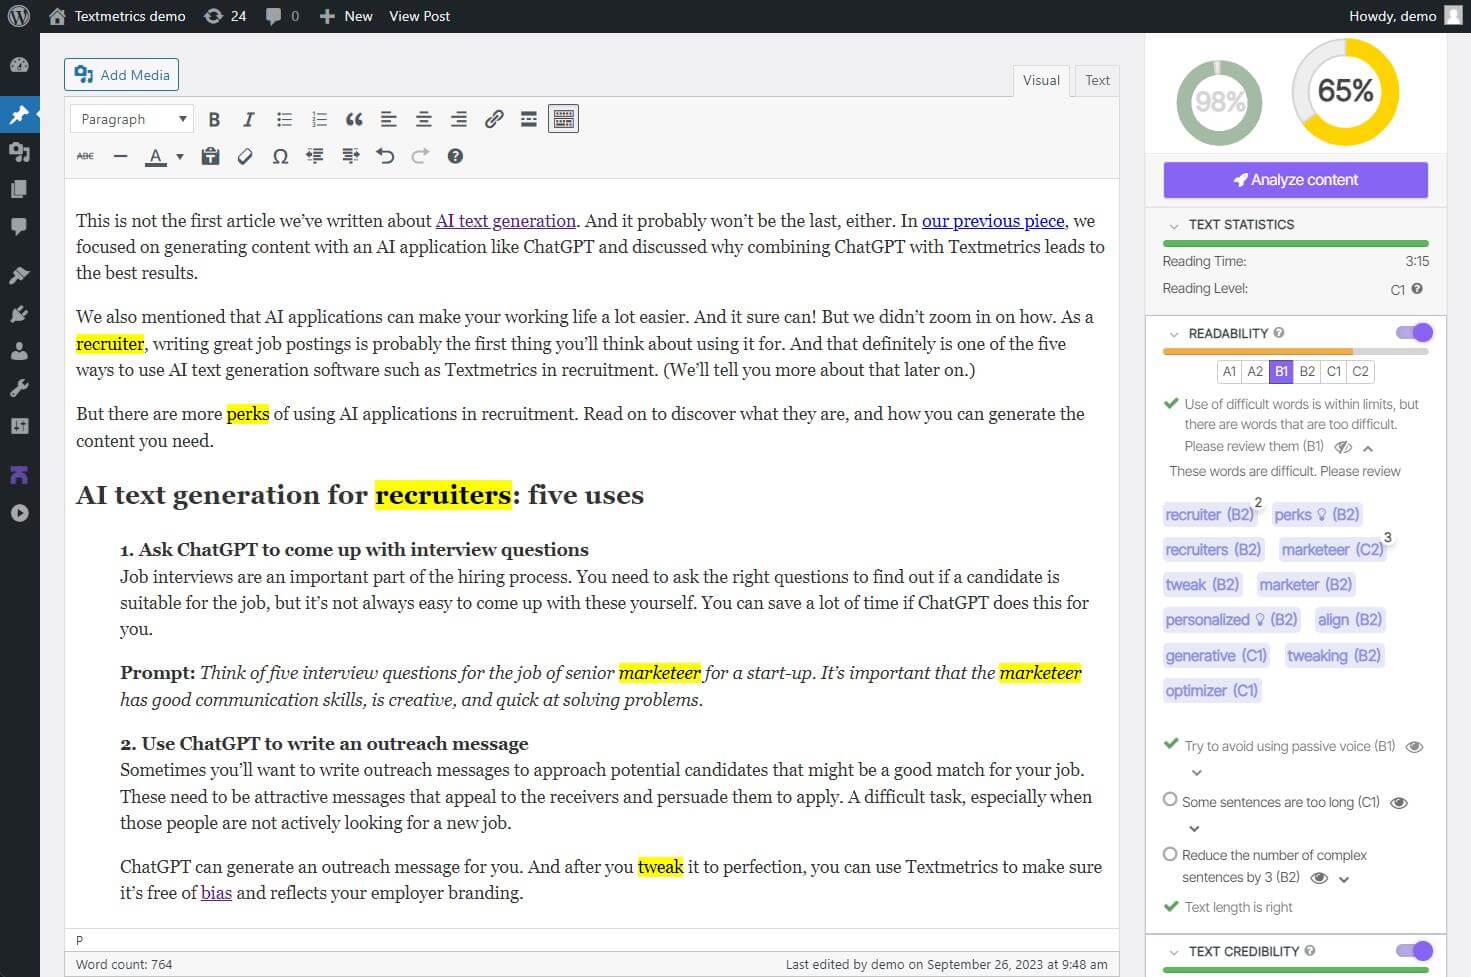Click the Undo arrow icon
The width and height of the screenshot is (1471, 977).
pos(385,157)
